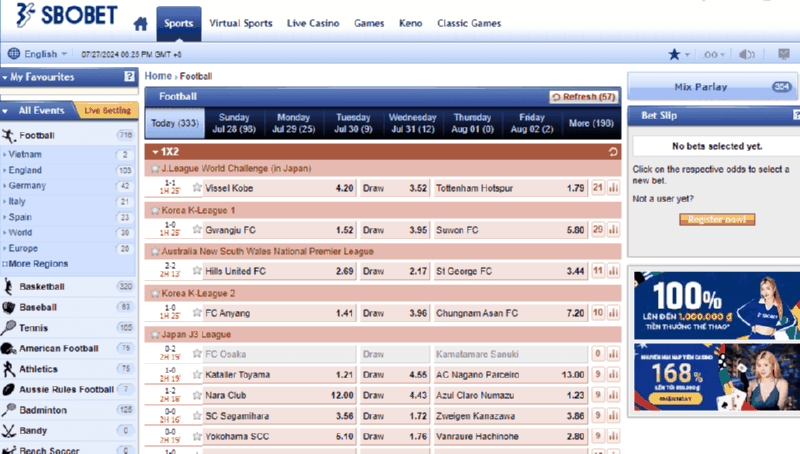
Task: Open Basketball sport from the sidebar
Action: click(42, 286)
